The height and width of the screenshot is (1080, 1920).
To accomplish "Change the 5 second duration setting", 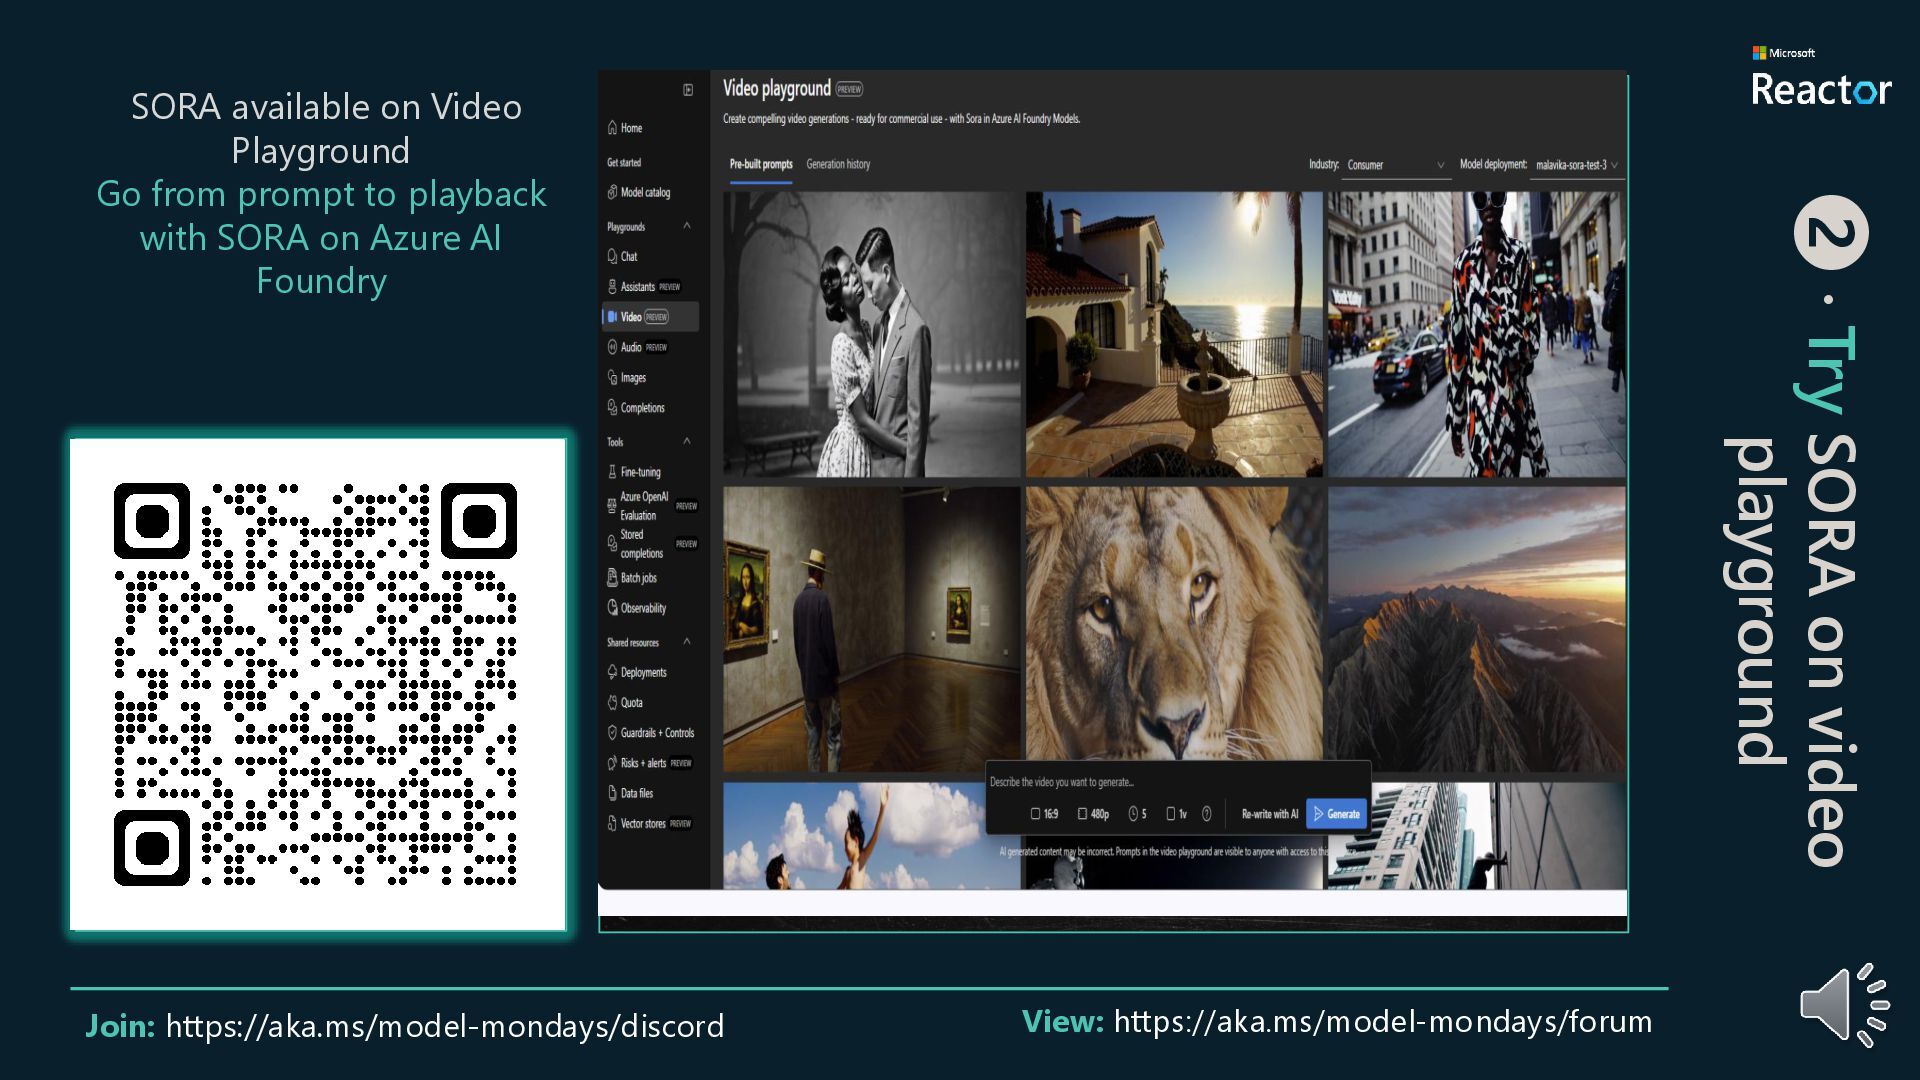I will pos(1138,814).
